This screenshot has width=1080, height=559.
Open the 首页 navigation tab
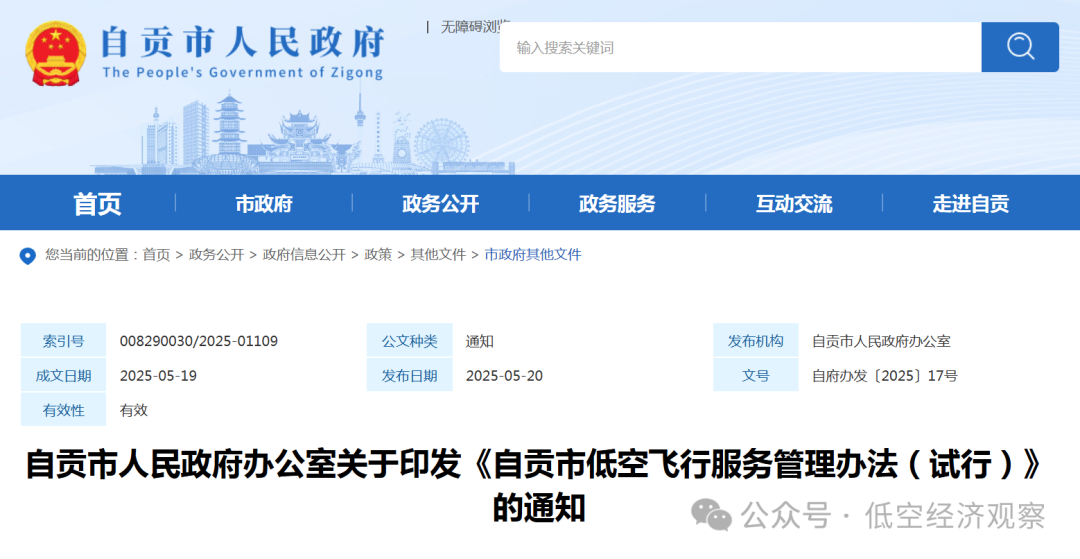tap(97, 203)
